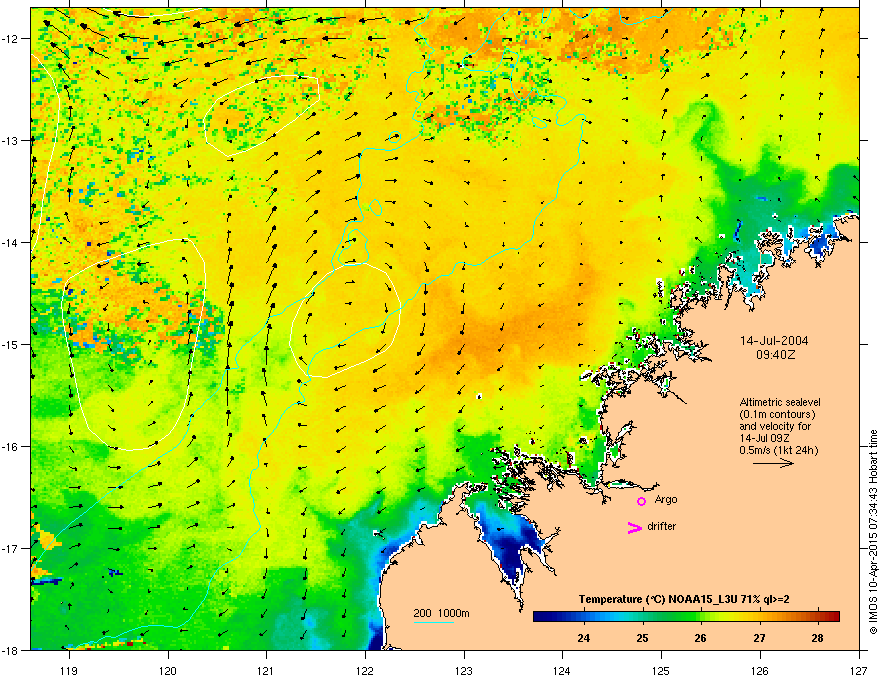880x680 pixels.
Task: Click the longitude axis label '120'
Action: tap(168, 670)
